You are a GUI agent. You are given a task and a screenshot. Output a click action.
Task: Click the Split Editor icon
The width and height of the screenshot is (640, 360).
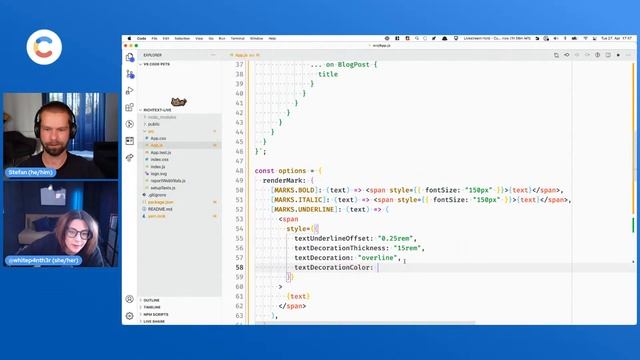[x=608, y=55]
